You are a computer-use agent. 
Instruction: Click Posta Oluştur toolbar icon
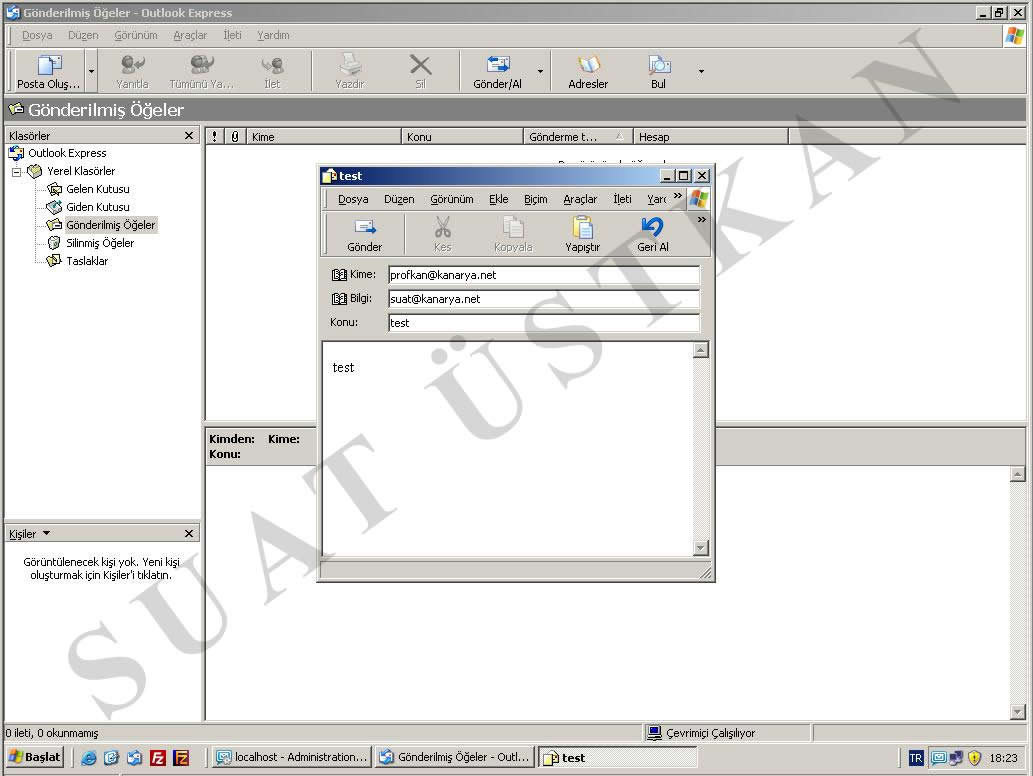49,71
